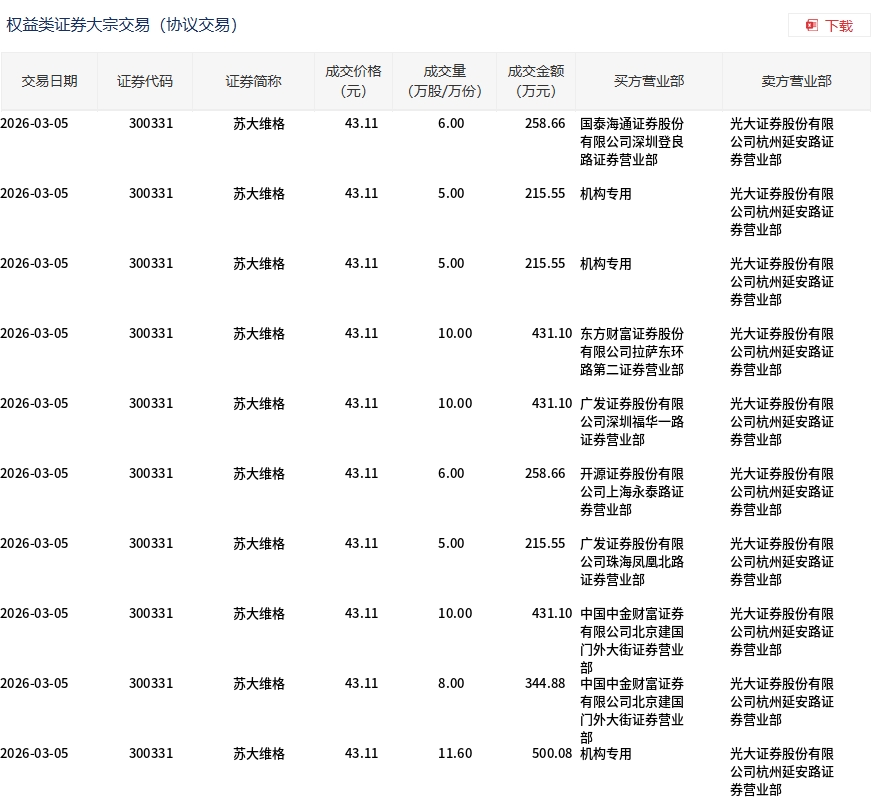This screenshot has height=812, width=872.
Task: Click the 证券代码 column header
Action: 145,81
